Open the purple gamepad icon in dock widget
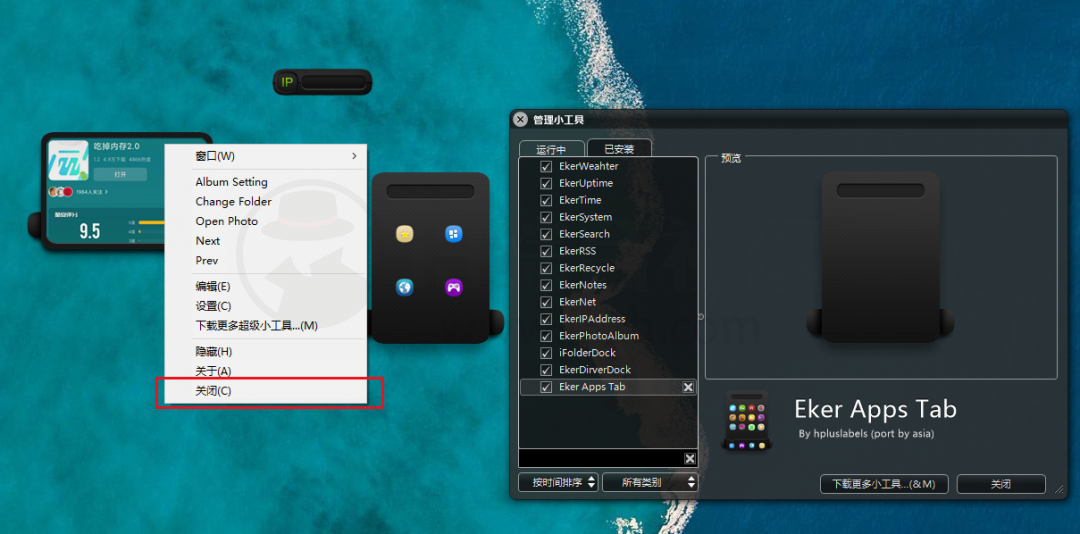Screen dimensions: 1080x534 tap(453, 287)
